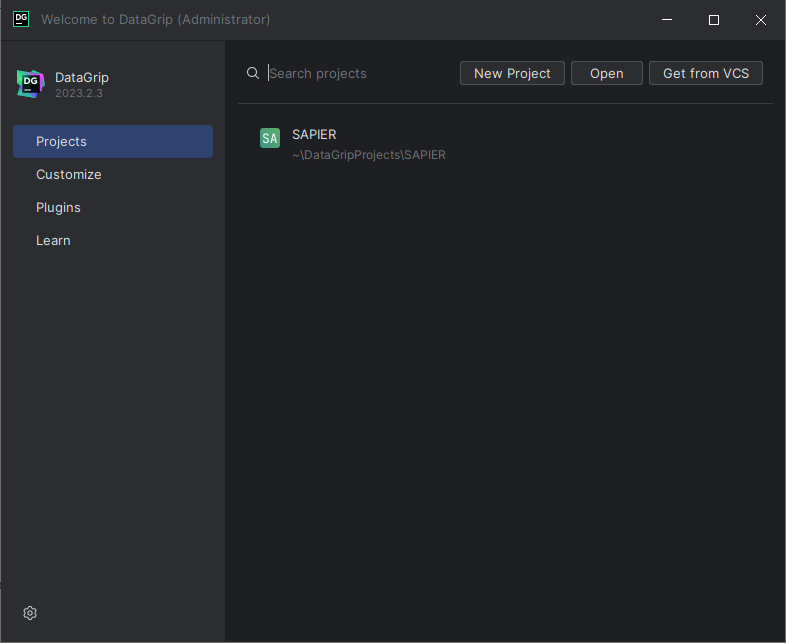The height and width of the screenshot is (643, 786).
Task: Click the 2023.2.3 version label
Action: [x=79, y=93]
